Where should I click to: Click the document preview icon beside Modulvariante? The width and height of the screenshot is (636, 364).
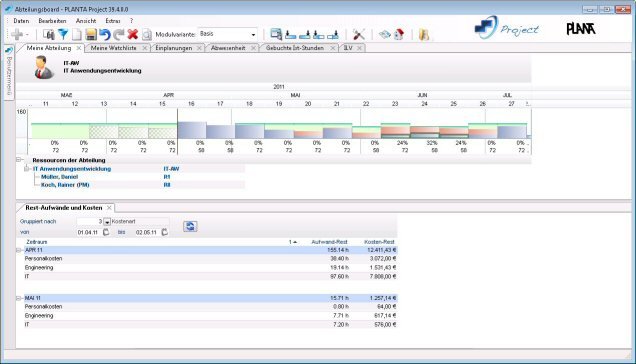tap(146, 34)
